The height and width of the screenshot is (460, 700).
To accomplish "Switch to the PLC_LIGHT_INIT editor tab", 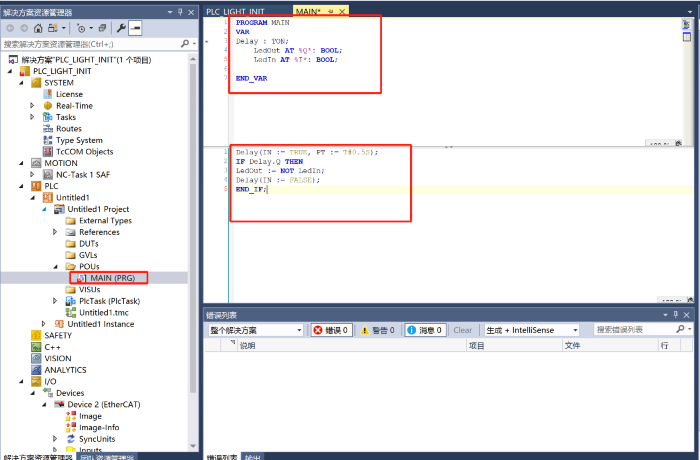I will pyautogui.click(x=235, y=12).
